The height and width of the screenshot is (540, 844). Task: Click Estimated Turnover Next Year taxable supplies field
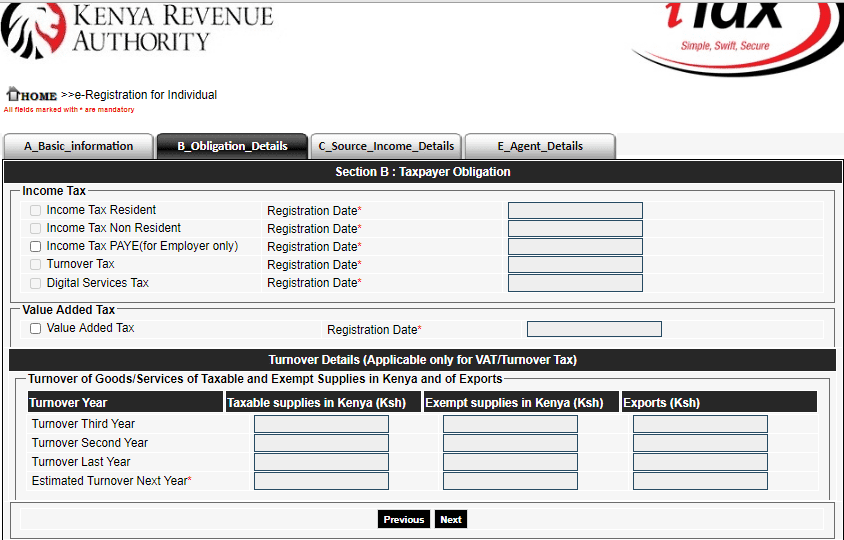[x=321, y=481]
